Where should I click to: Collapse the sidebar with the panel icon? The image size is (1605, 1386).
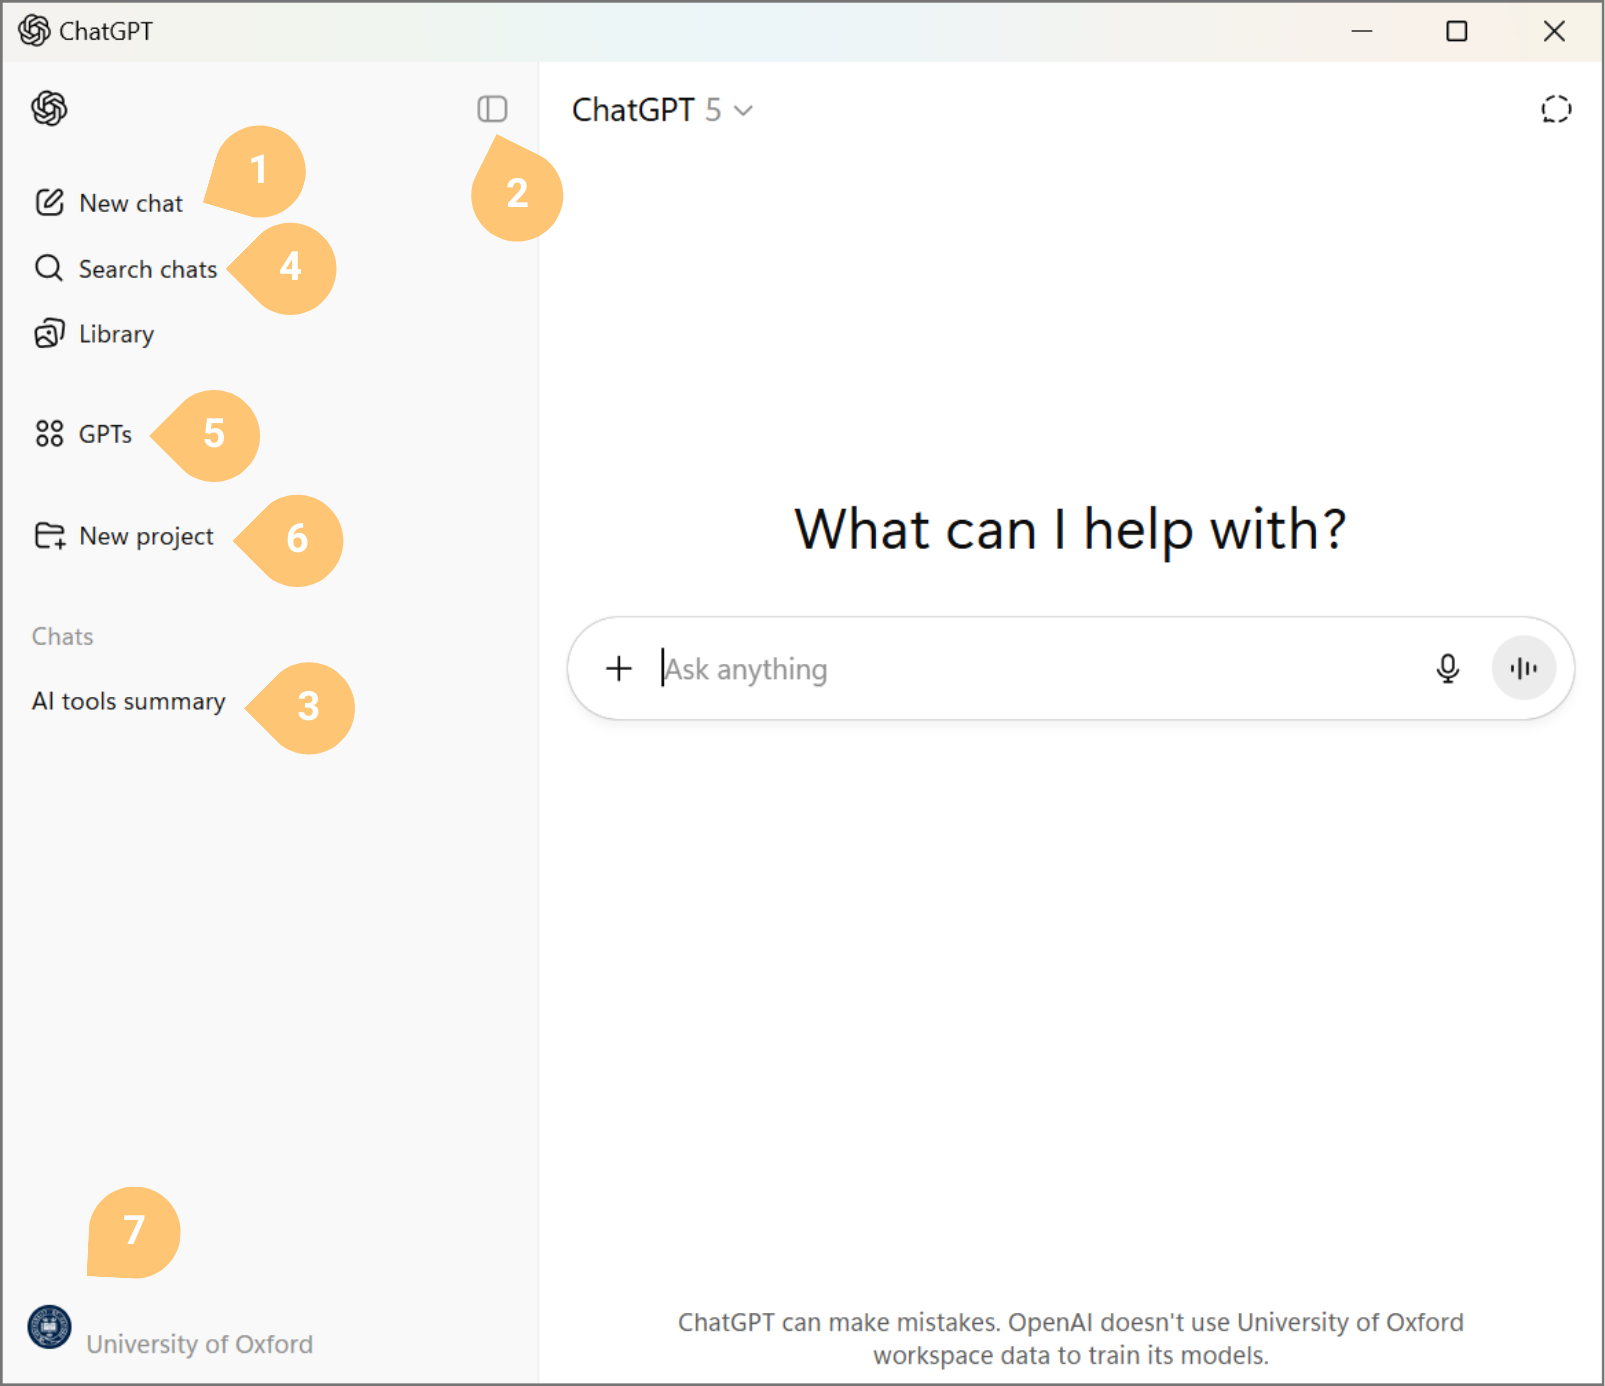tap(492, 108)
